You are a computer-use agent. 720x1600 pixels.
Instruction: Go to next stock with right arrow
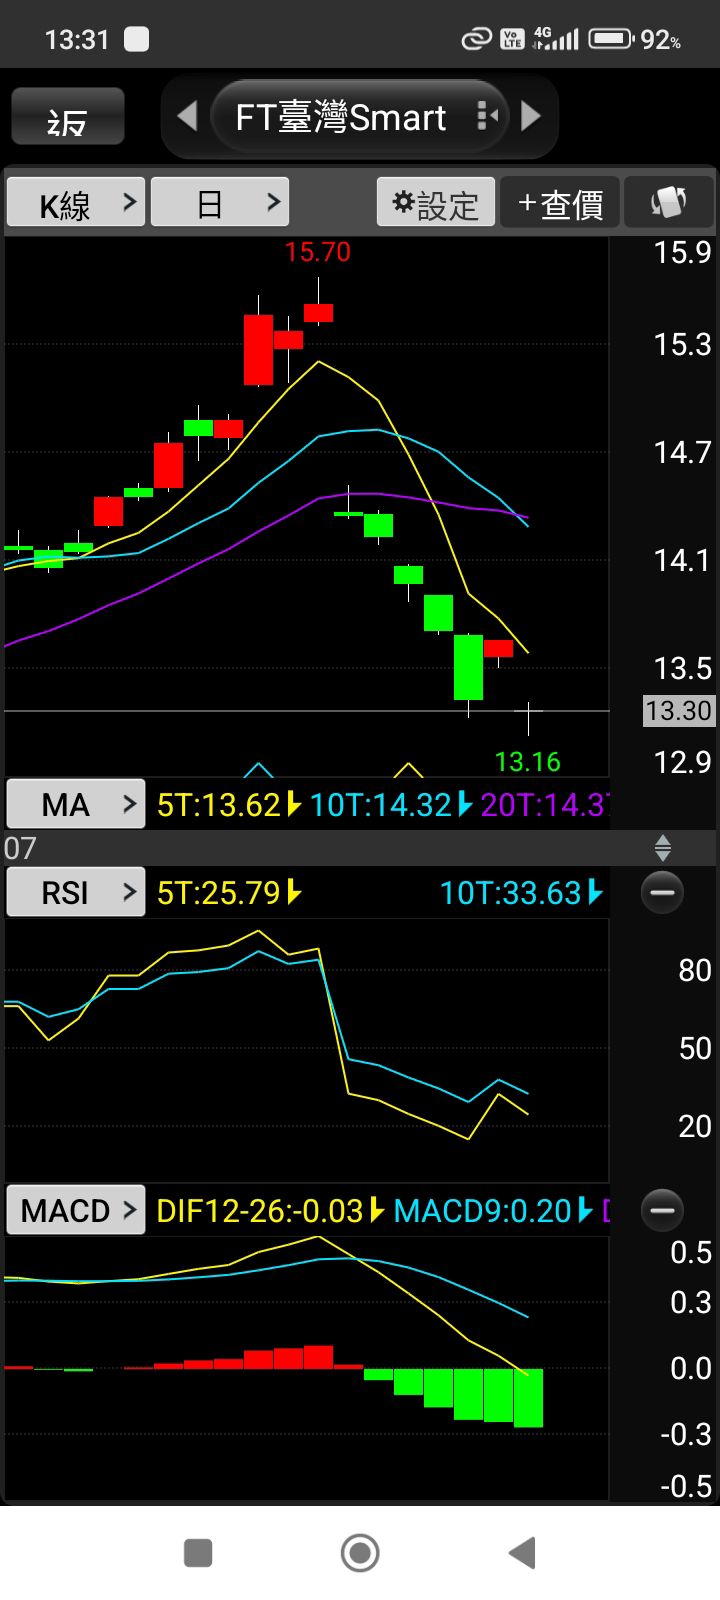(531, 117)
